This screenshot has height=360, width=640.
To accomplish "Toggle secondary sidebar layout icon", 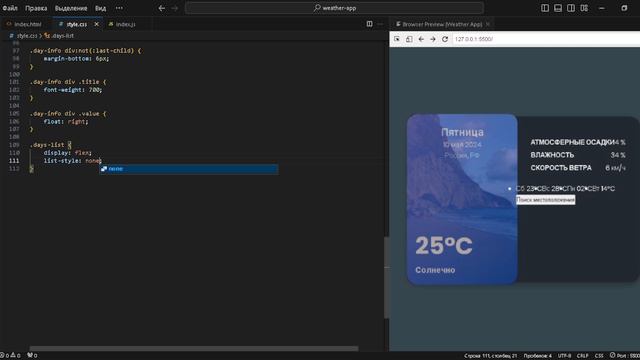I will 571,8.
